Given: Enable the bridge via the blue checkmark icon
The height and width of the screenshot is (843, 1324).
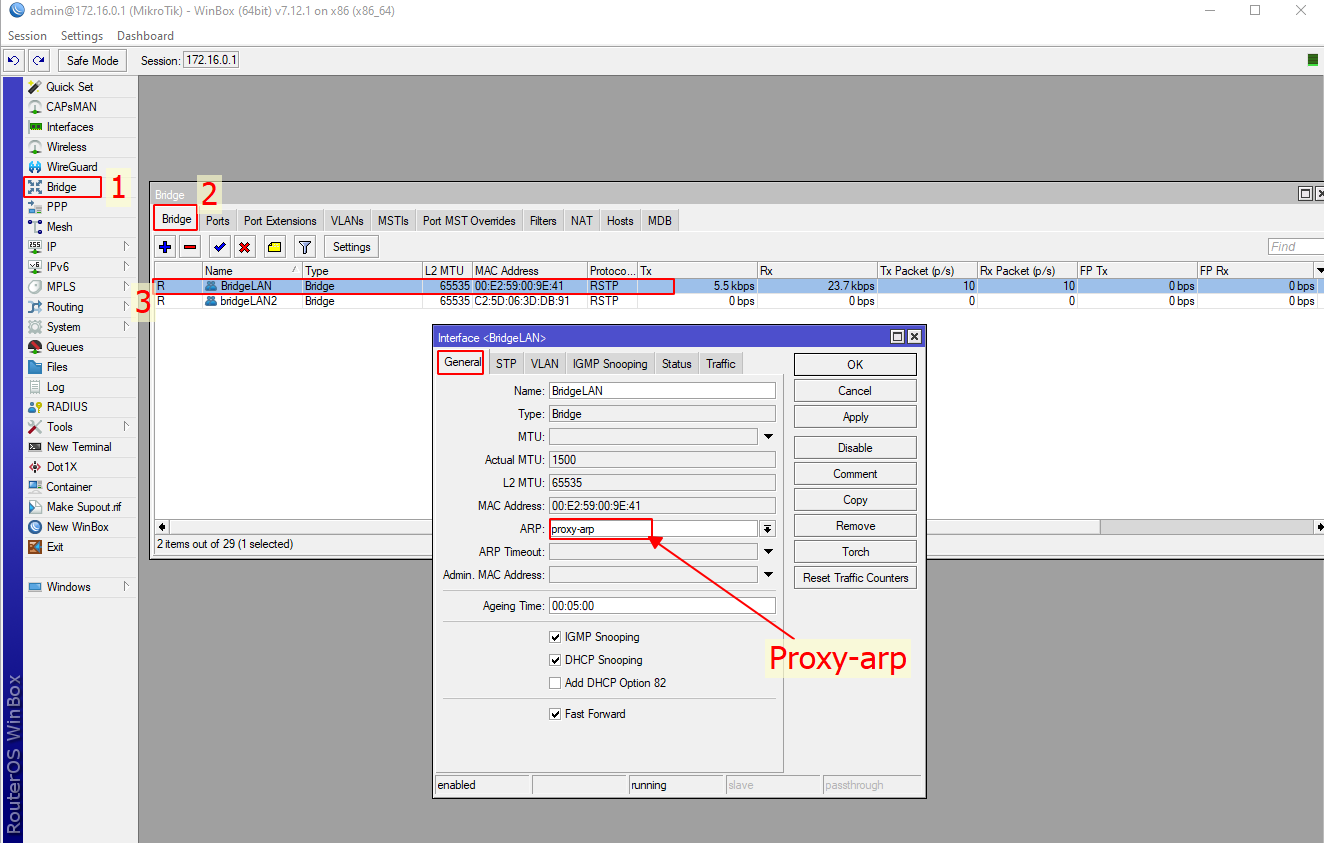Looking at the screenshot, I should pos(219,246).
